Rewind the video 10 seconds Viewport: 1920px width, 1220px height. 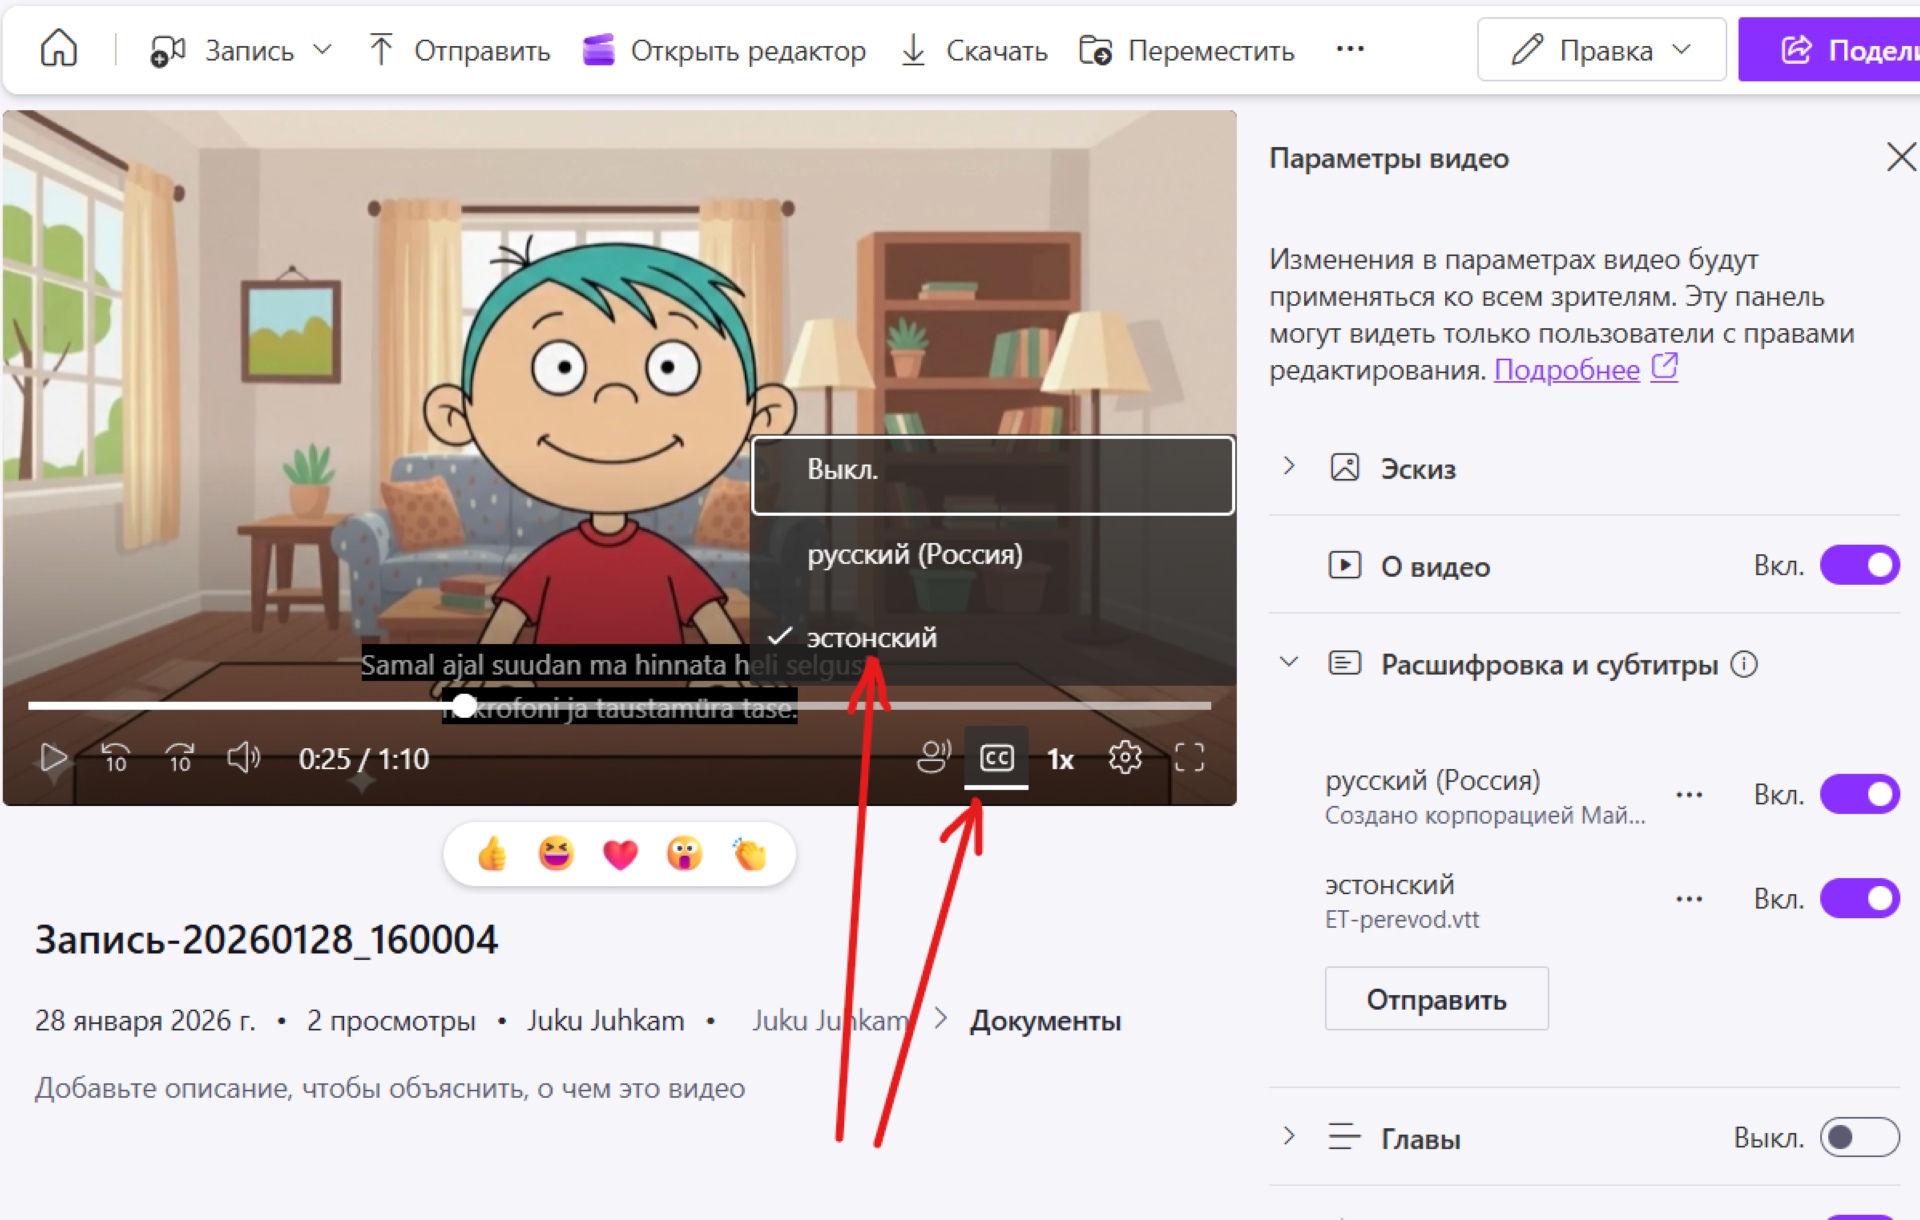click(116, 758)
